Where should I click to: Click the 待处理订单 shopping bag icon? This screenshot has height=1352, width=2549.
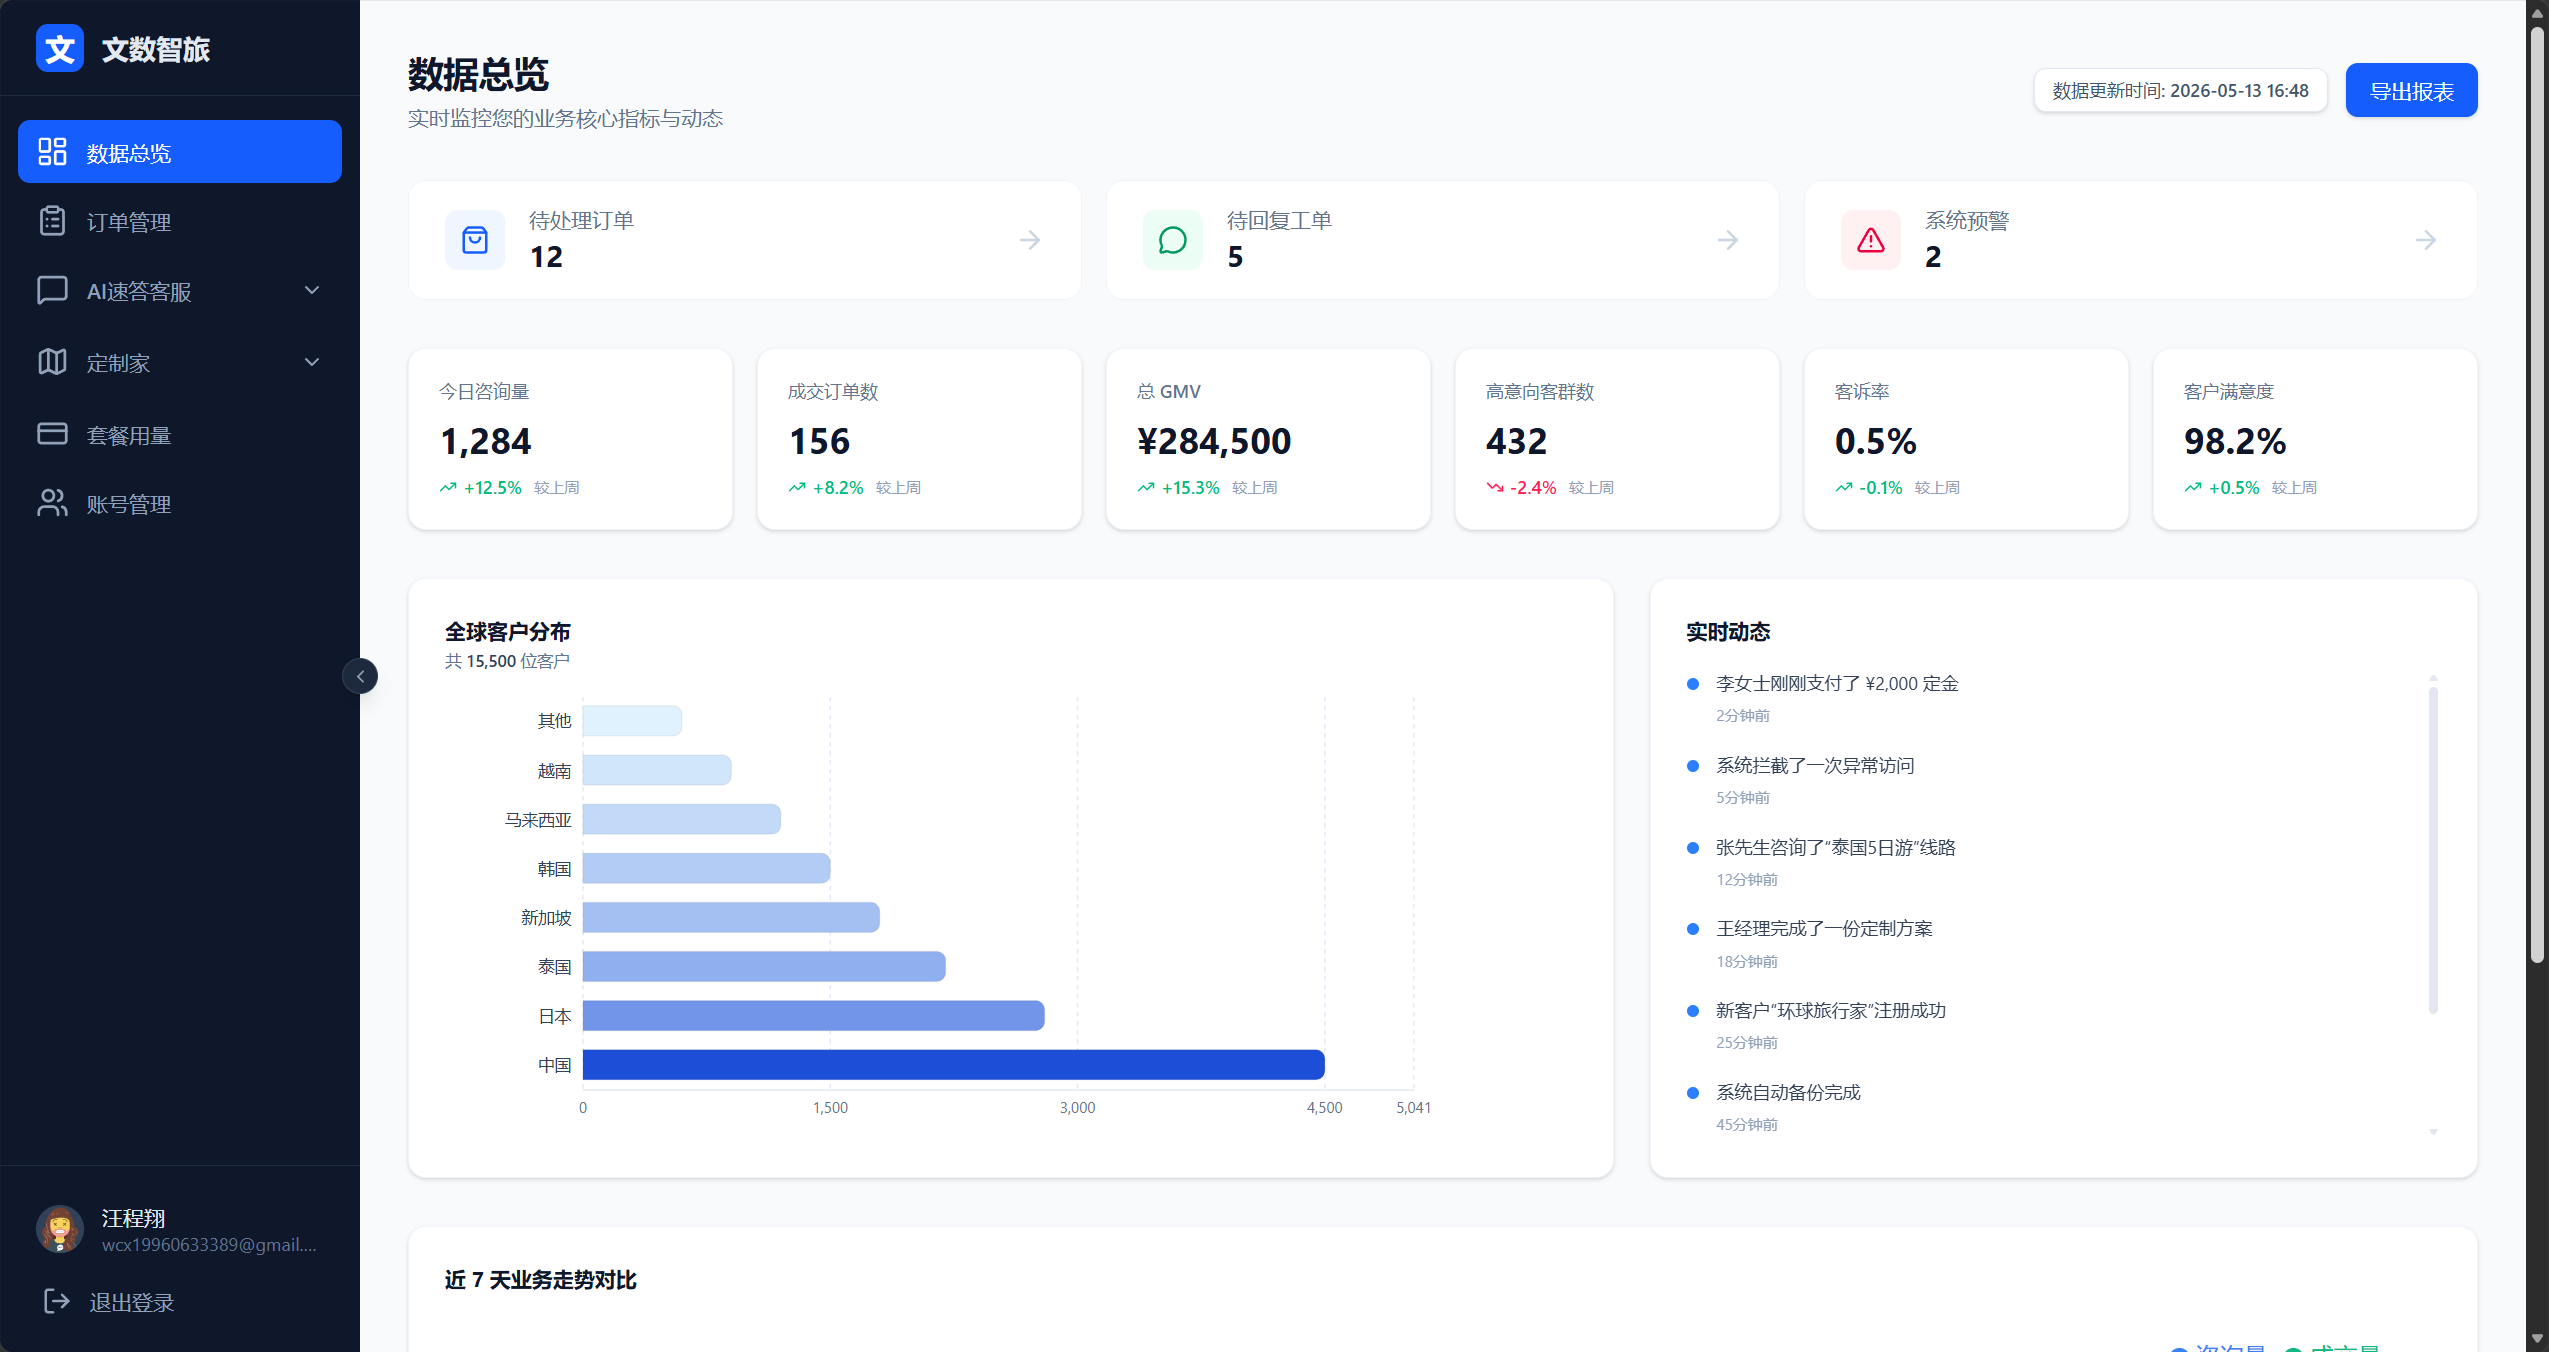coord(475,240)
